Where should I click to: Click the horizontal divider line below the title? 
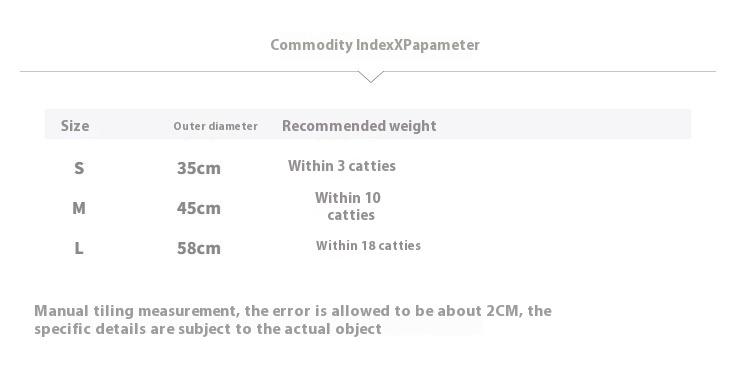click(368, 71)
